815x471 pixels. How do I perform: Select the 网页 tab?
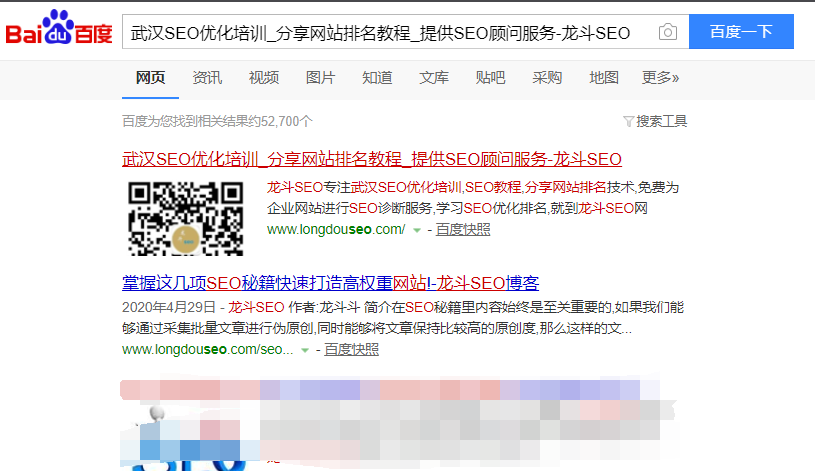(x=150, y=78)
